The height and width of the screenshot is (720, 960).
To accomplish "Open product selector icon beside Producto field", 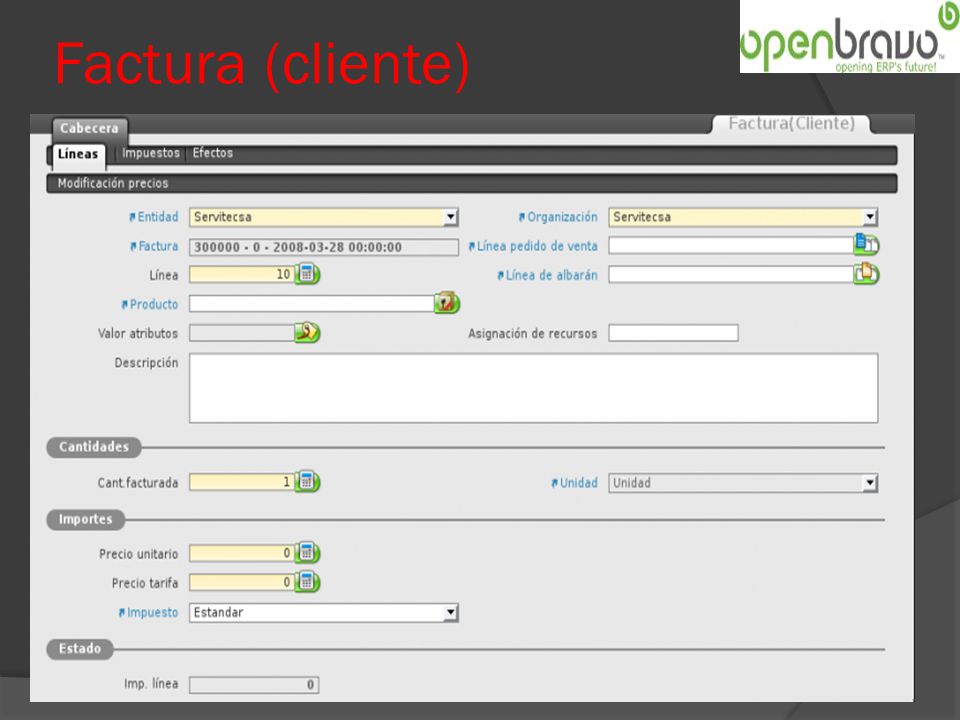I will point(447,302).
